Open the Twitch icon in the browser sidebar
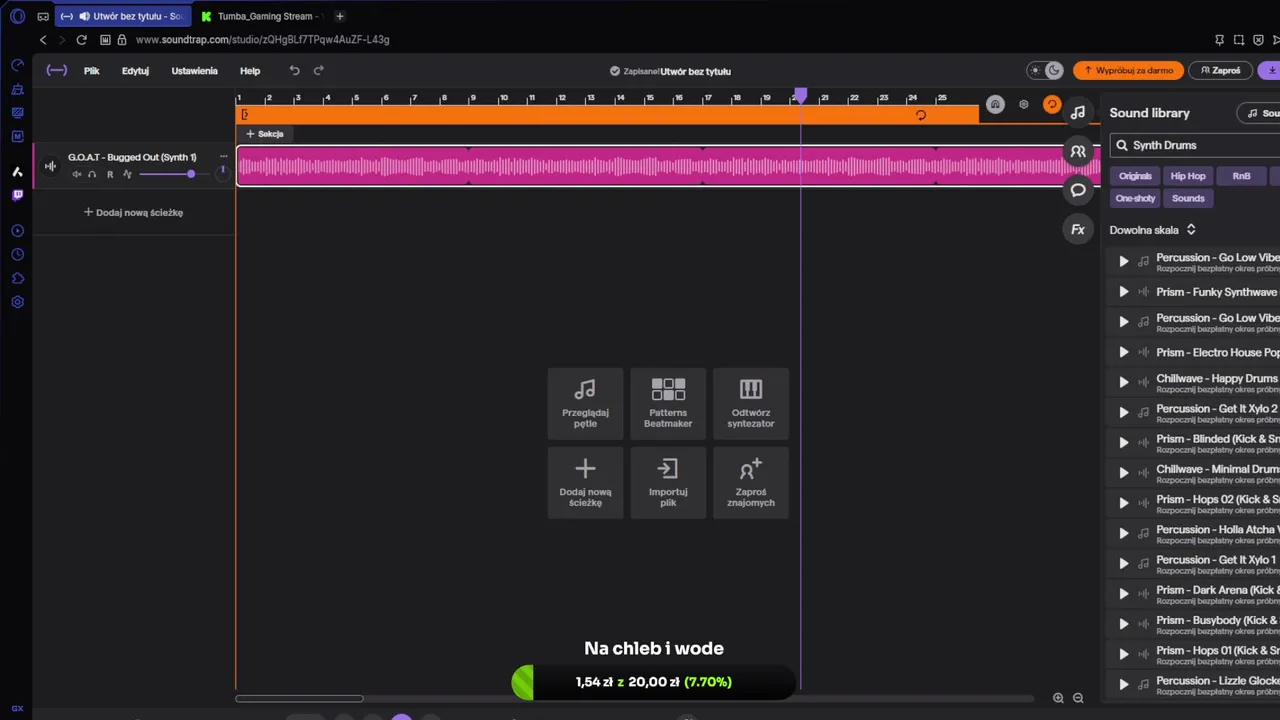The height and width of the screenshot is (720, 1280). coord(17,195)
